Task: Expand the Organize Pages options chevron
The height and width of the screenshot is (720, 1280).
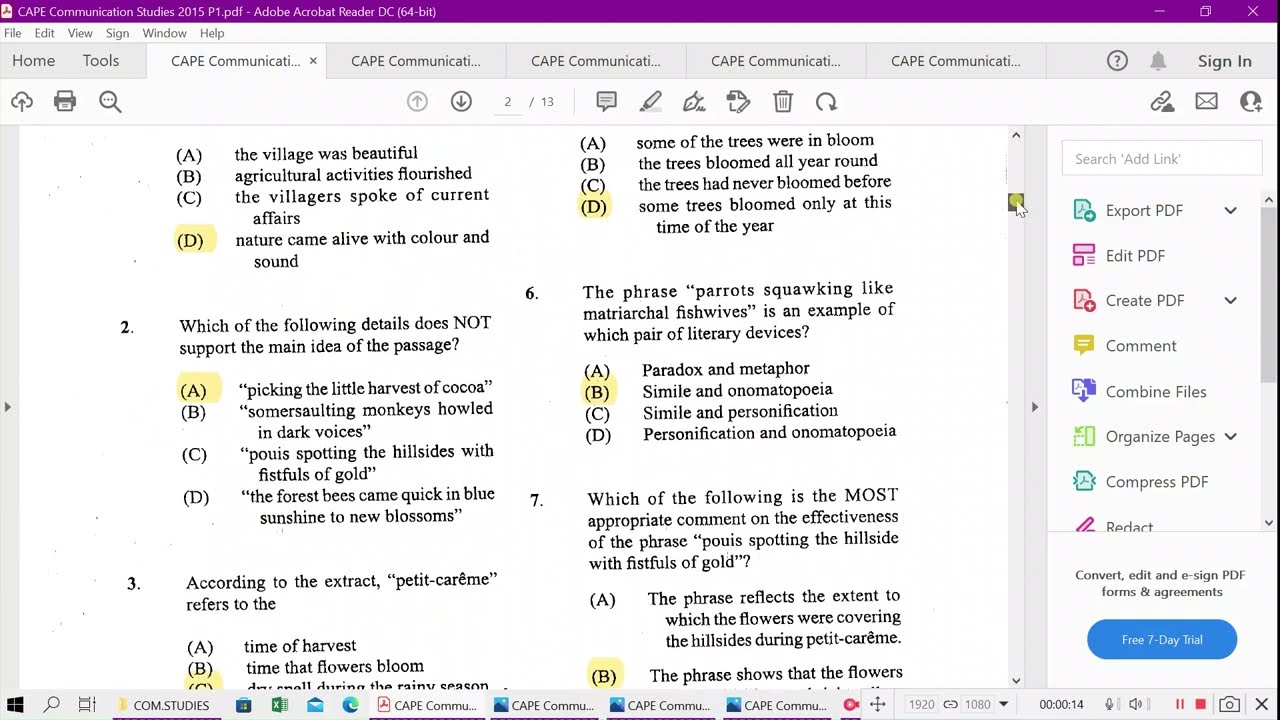Action: (1230, 437)
